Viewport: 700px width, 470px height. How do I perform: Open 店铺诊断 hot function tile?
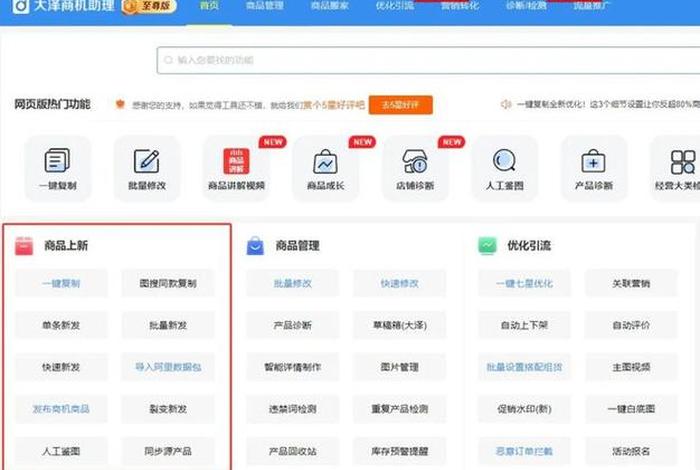pos(415,168)
